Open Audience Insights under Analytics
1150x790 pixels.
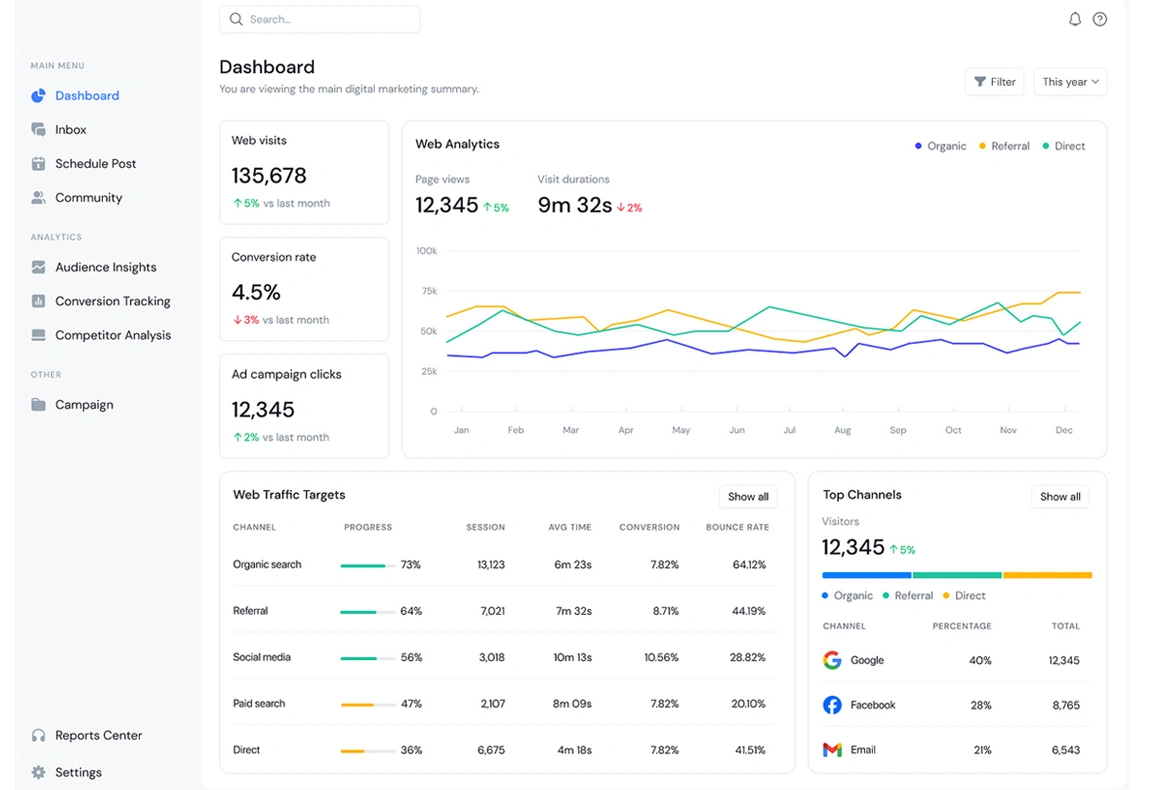38,267
